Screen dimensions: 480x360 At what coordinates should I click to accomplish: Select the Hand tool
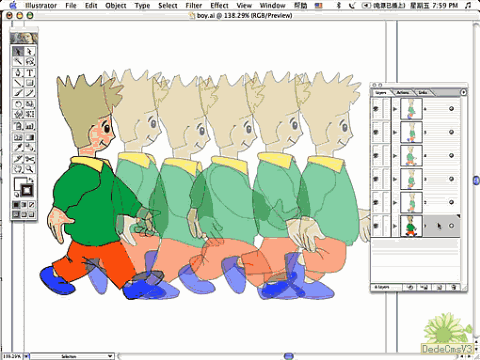18,169
